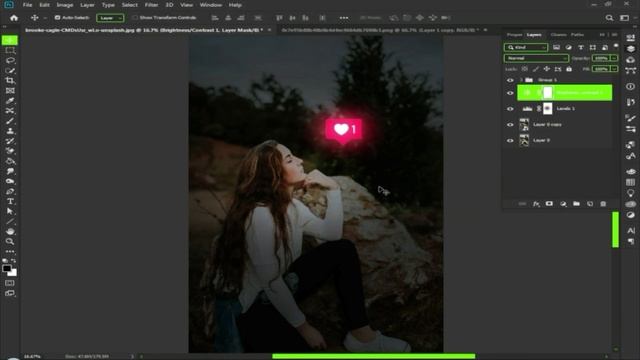Toggle the layer filter on/off switch

pos(616,46)
